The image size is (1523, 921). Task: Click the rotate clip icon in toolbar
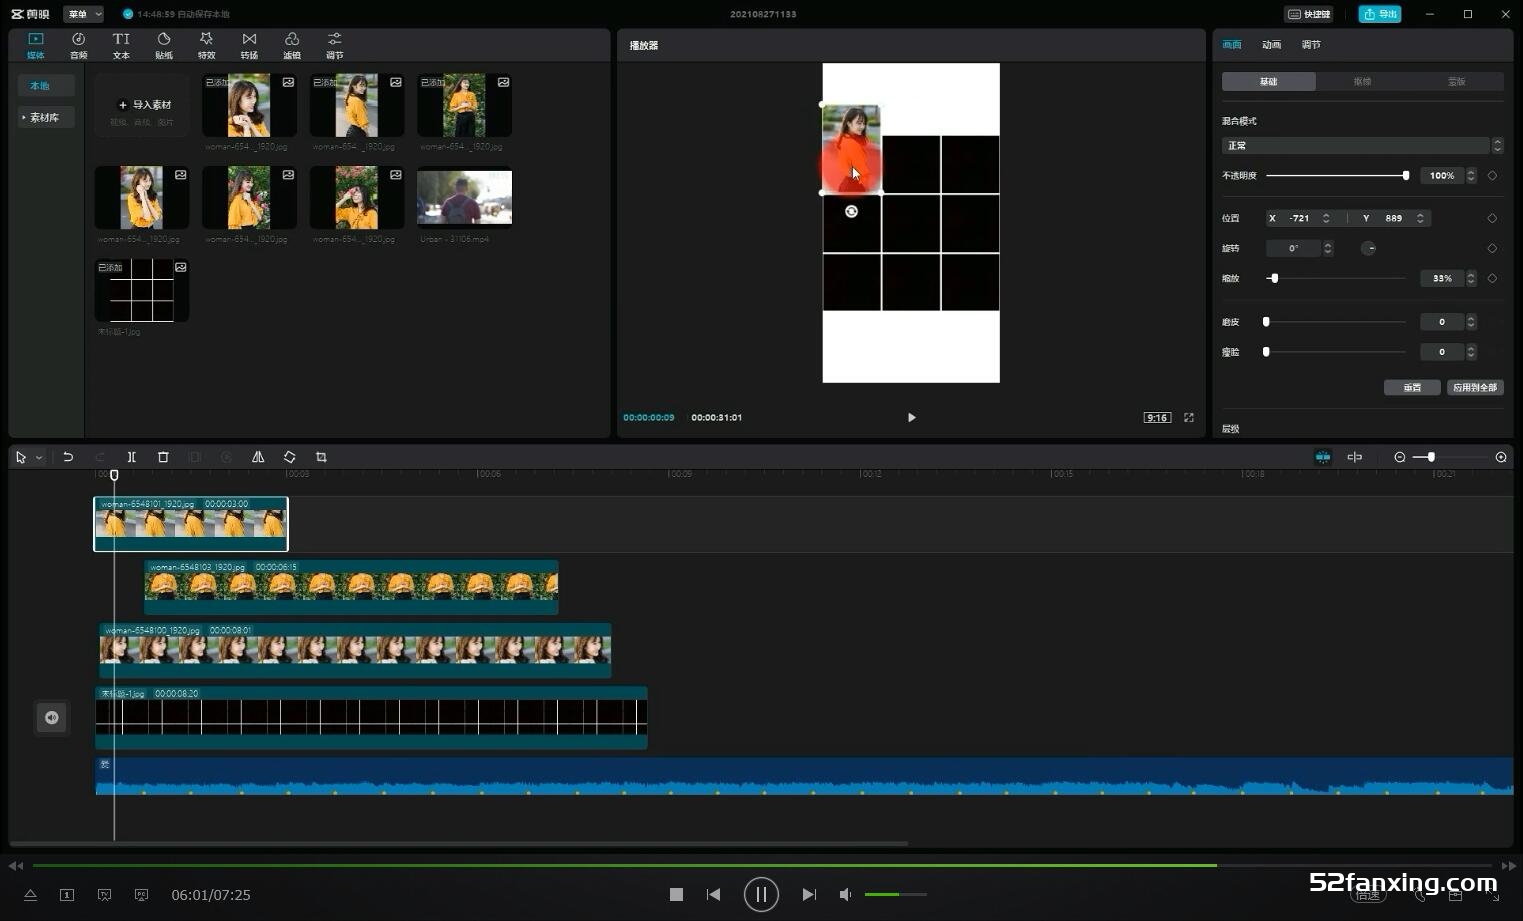tap(290, 457)
